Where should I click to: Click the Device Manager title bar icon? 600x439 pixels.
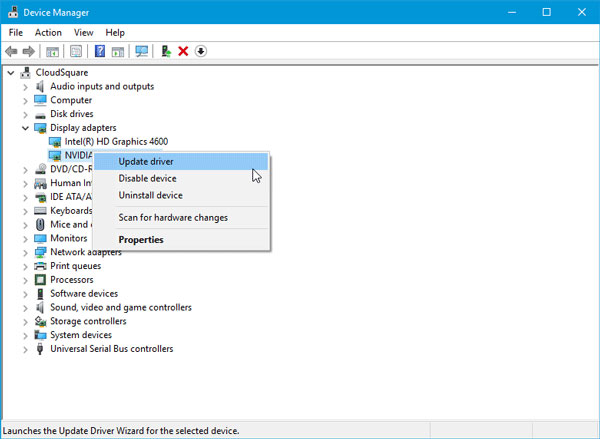click(13, 12)
